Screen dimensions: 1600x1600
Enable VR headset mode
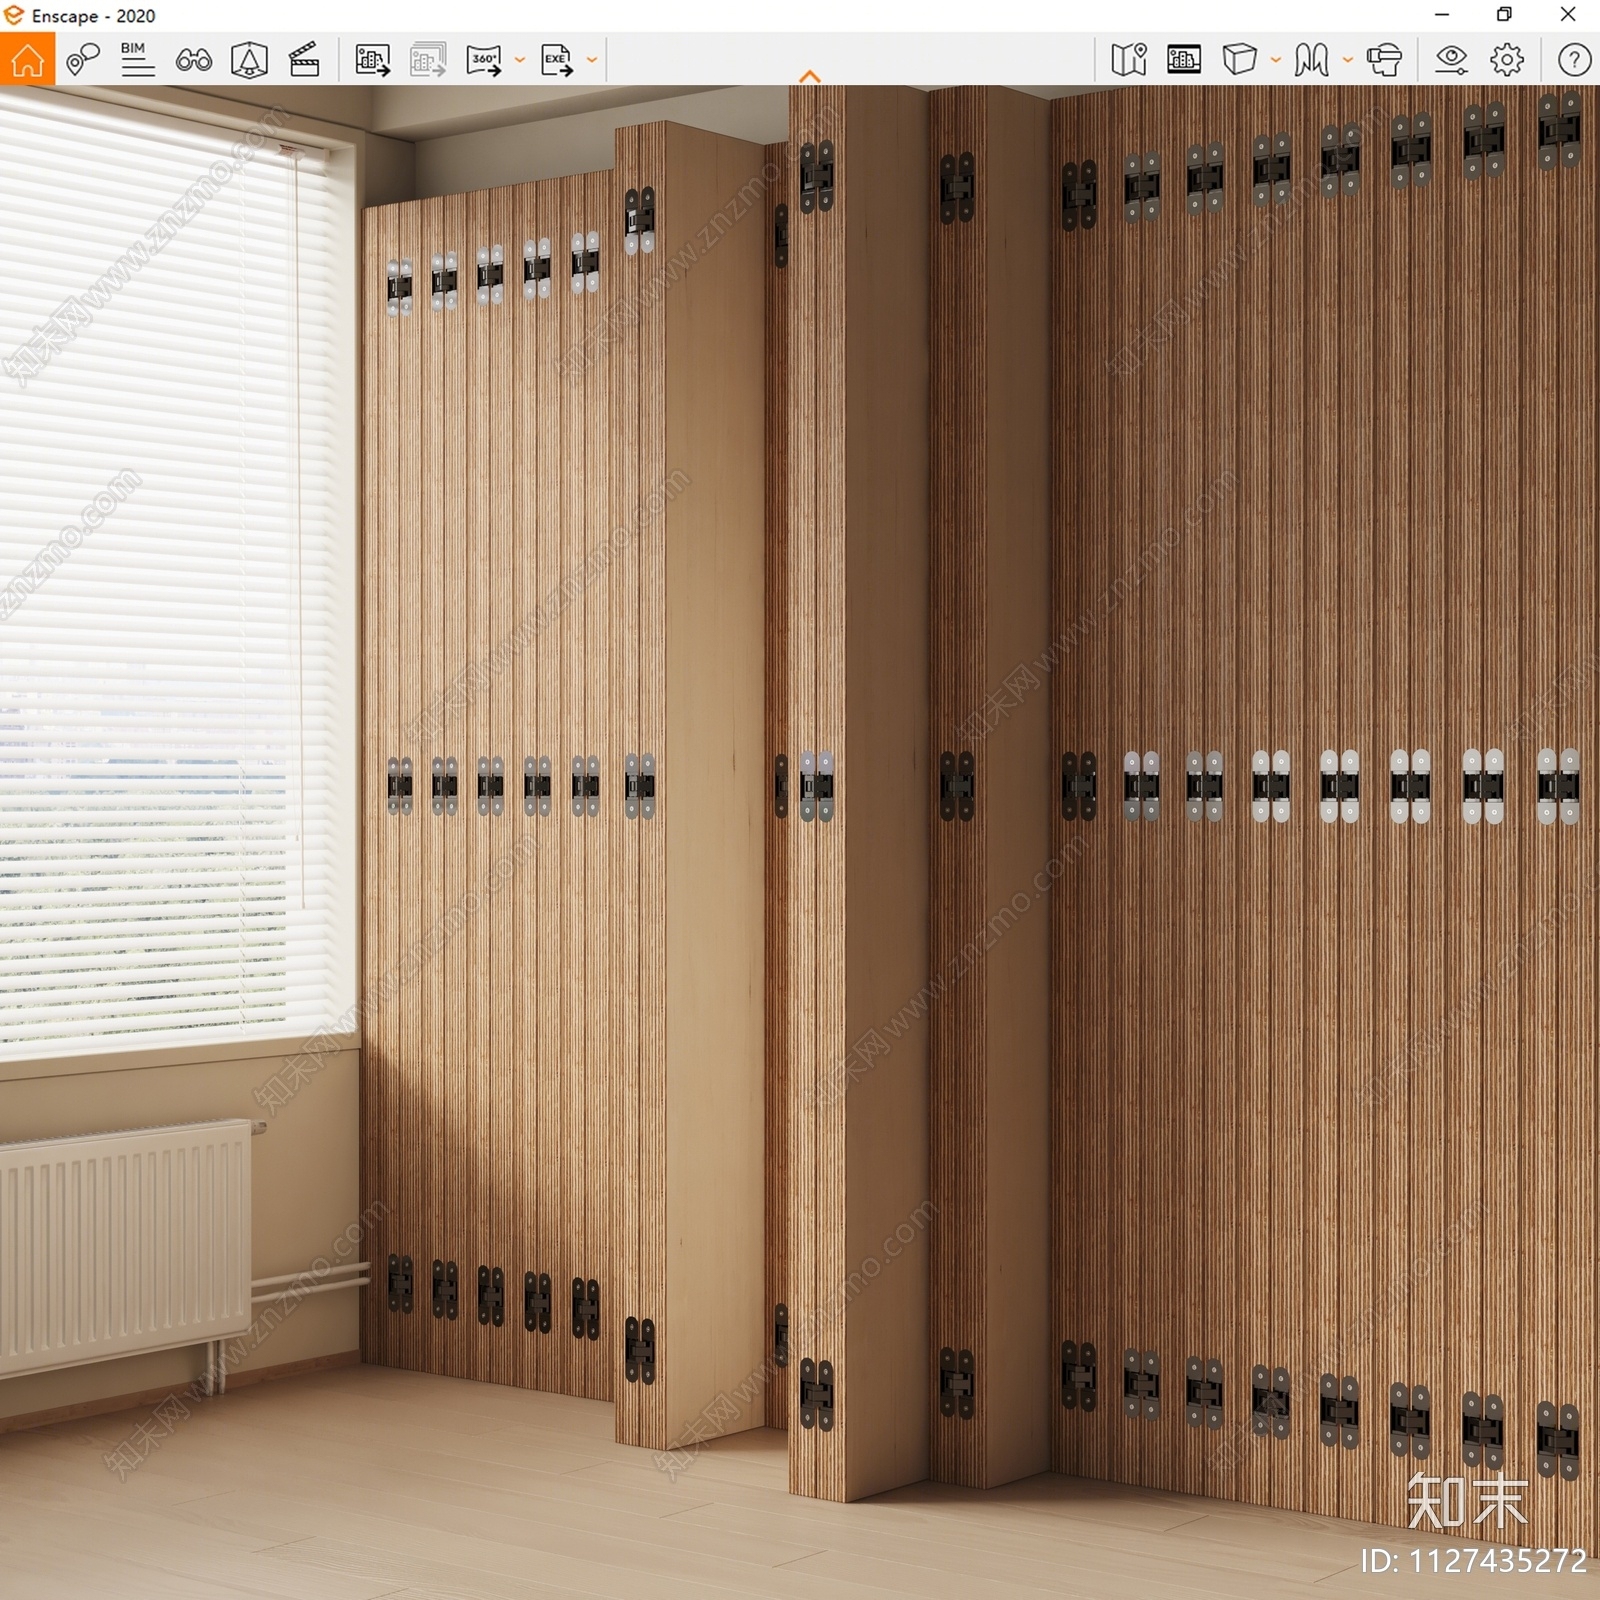coord(1384,60)
